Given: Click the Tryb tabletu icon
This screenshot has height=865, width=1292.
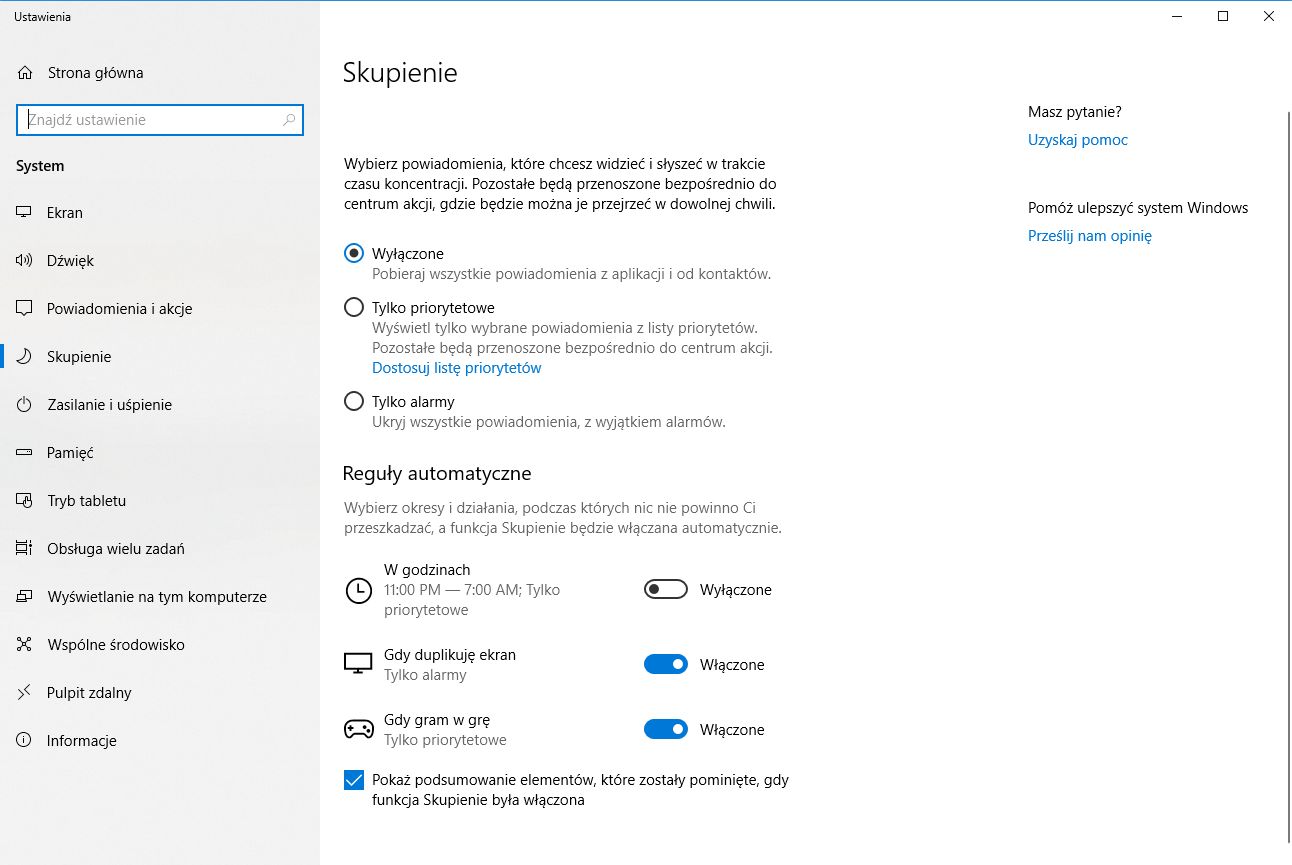Looking at the screenshot, I should (25, 501).
